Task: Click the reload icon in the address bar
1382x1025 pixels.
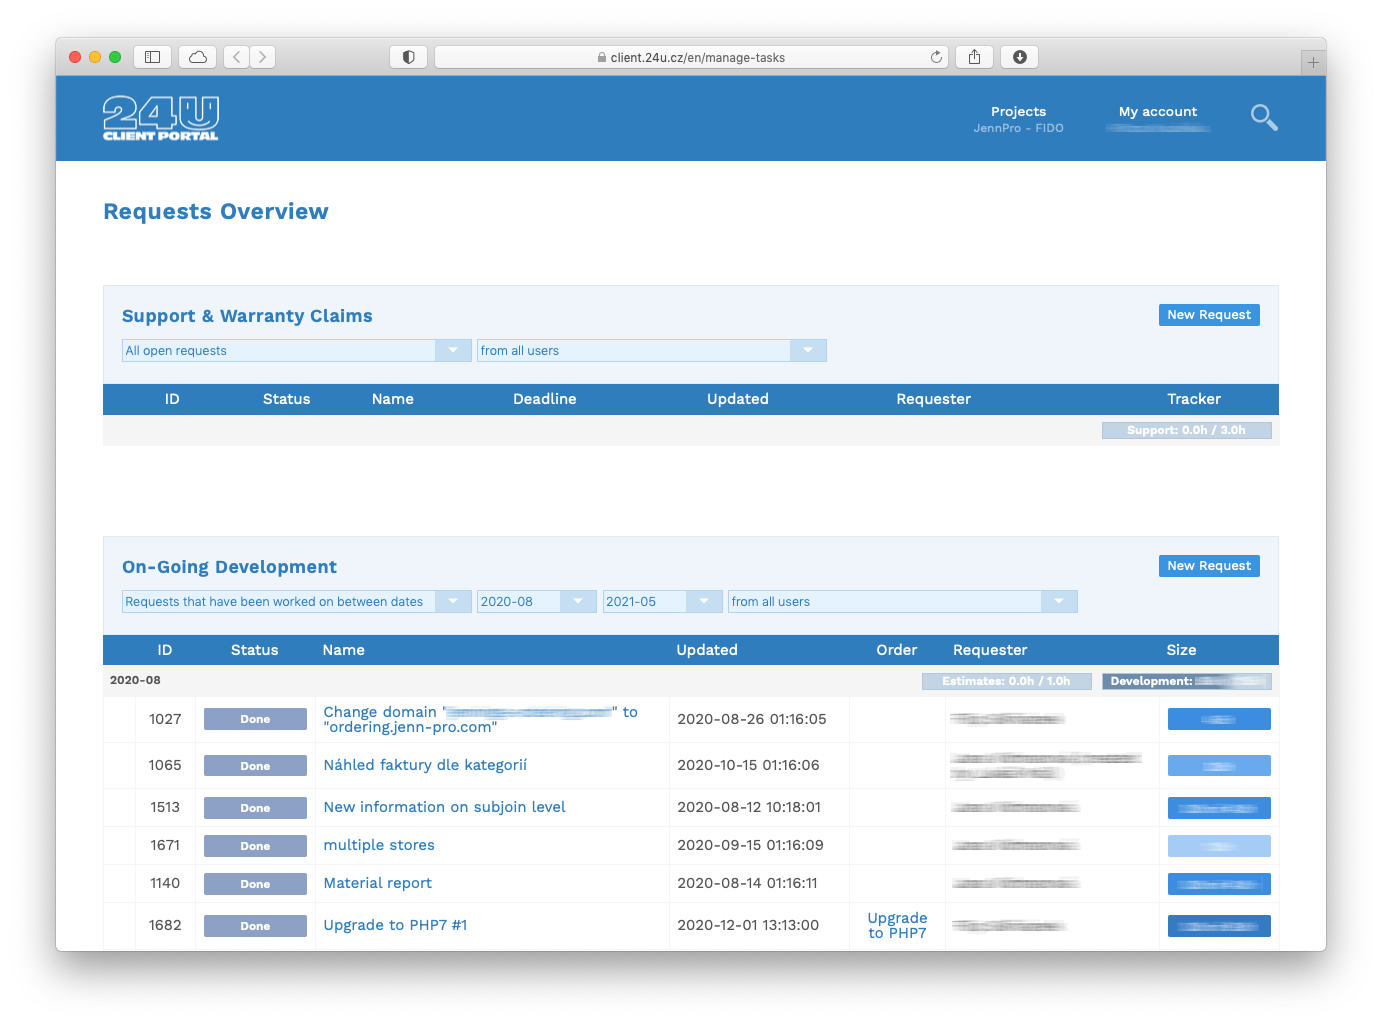Action: click(936, 57)
